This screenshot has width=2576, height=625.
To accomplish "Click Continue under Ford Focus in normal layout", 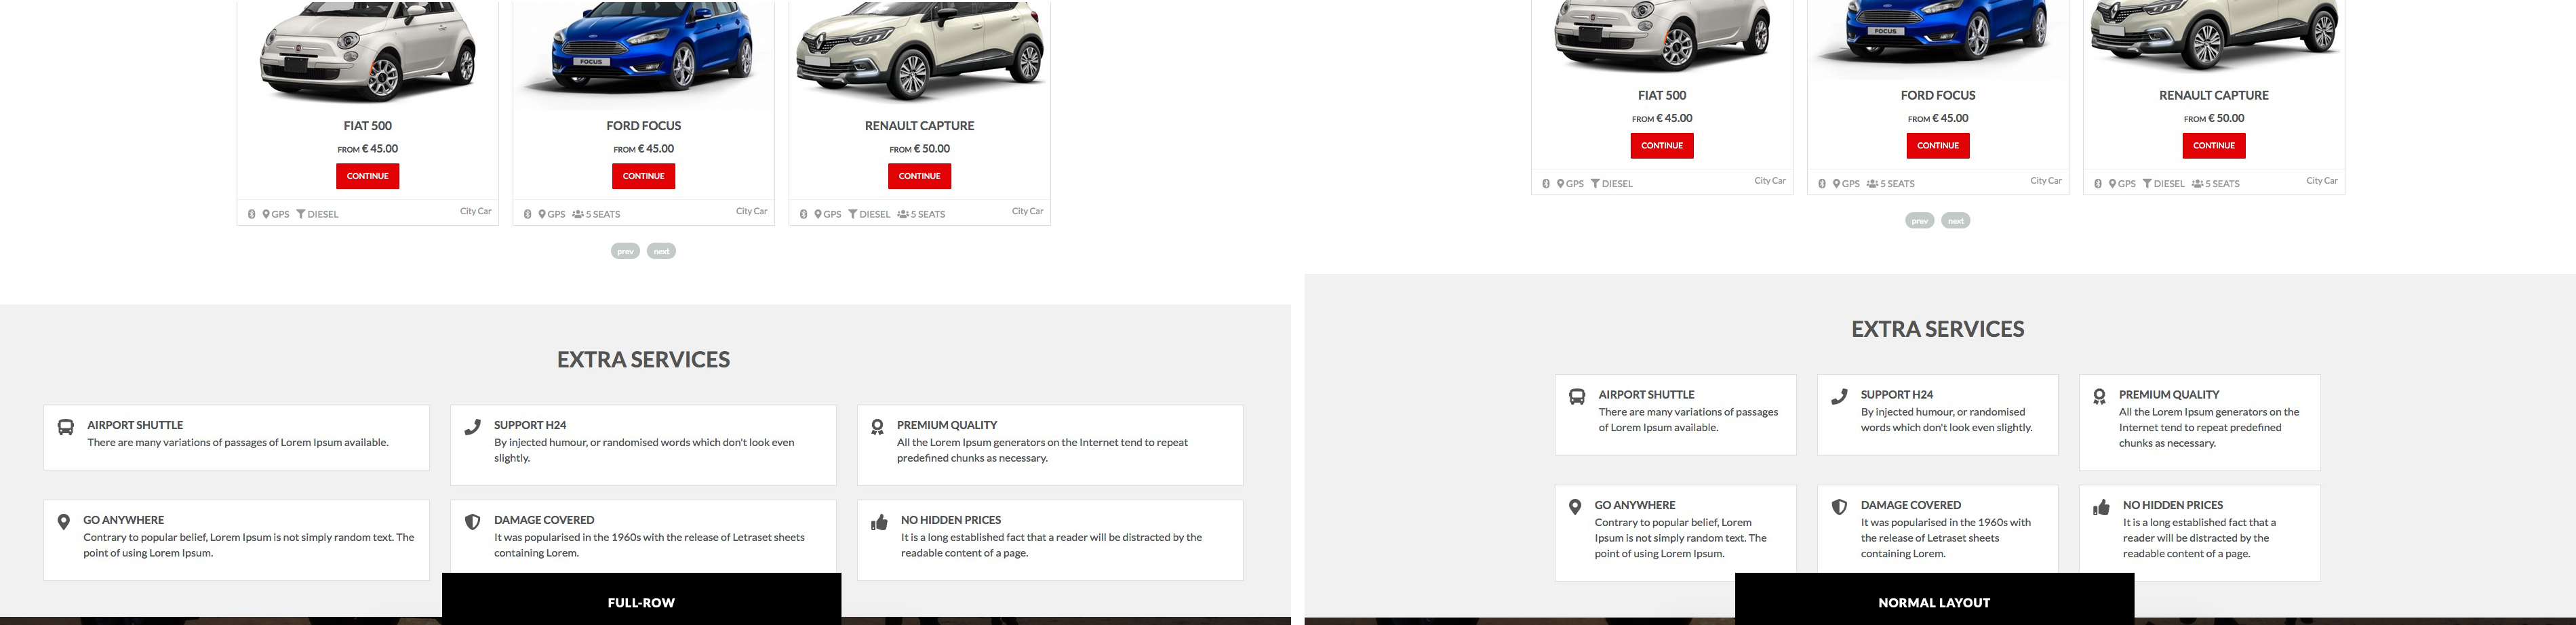I will [x=1938, y=146].
